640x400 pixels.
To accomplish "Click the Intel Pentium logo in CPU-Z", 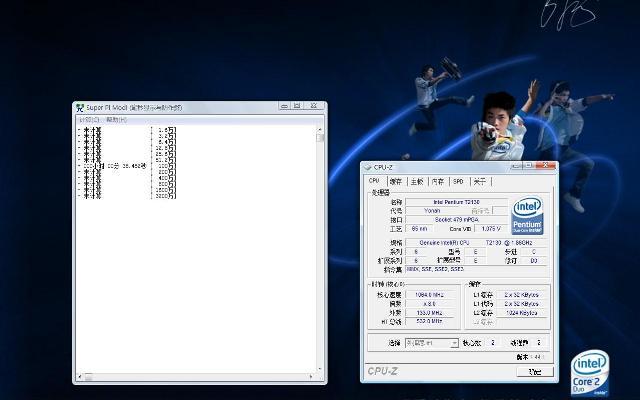I will [528, 215].
